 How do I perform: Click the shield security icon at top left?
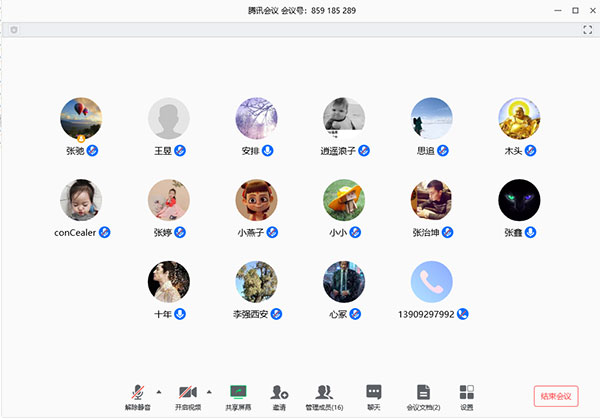click(x=12, y=30)
